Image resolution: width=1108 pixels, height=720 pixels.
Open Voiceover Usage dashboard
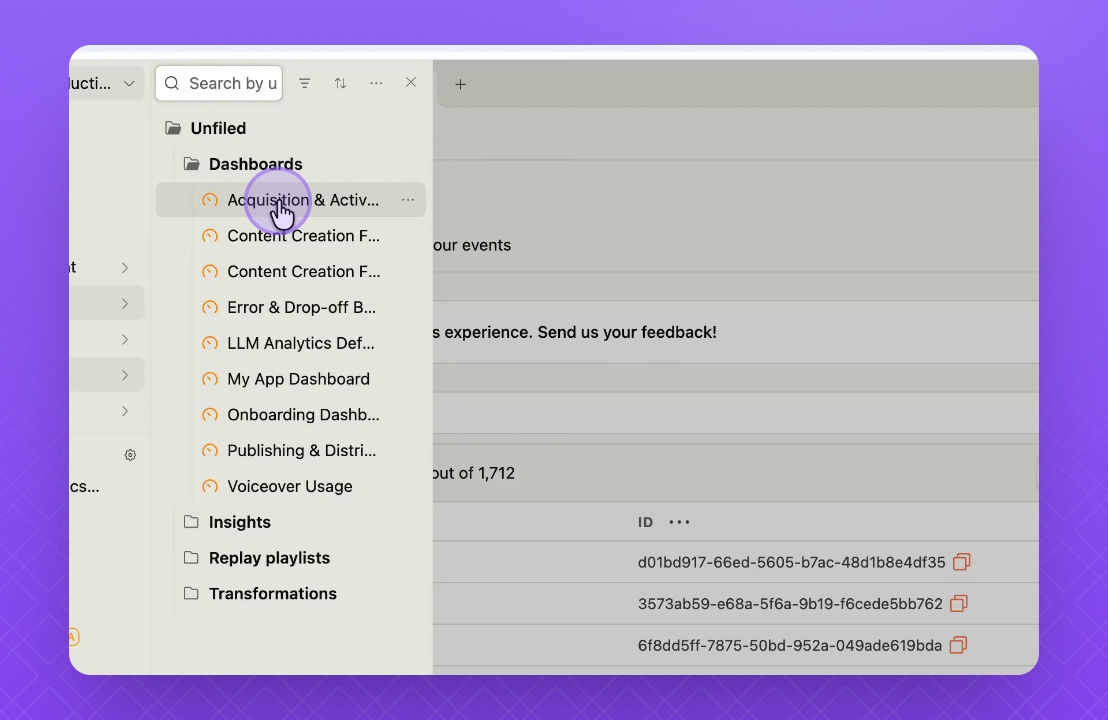[290, 487]
